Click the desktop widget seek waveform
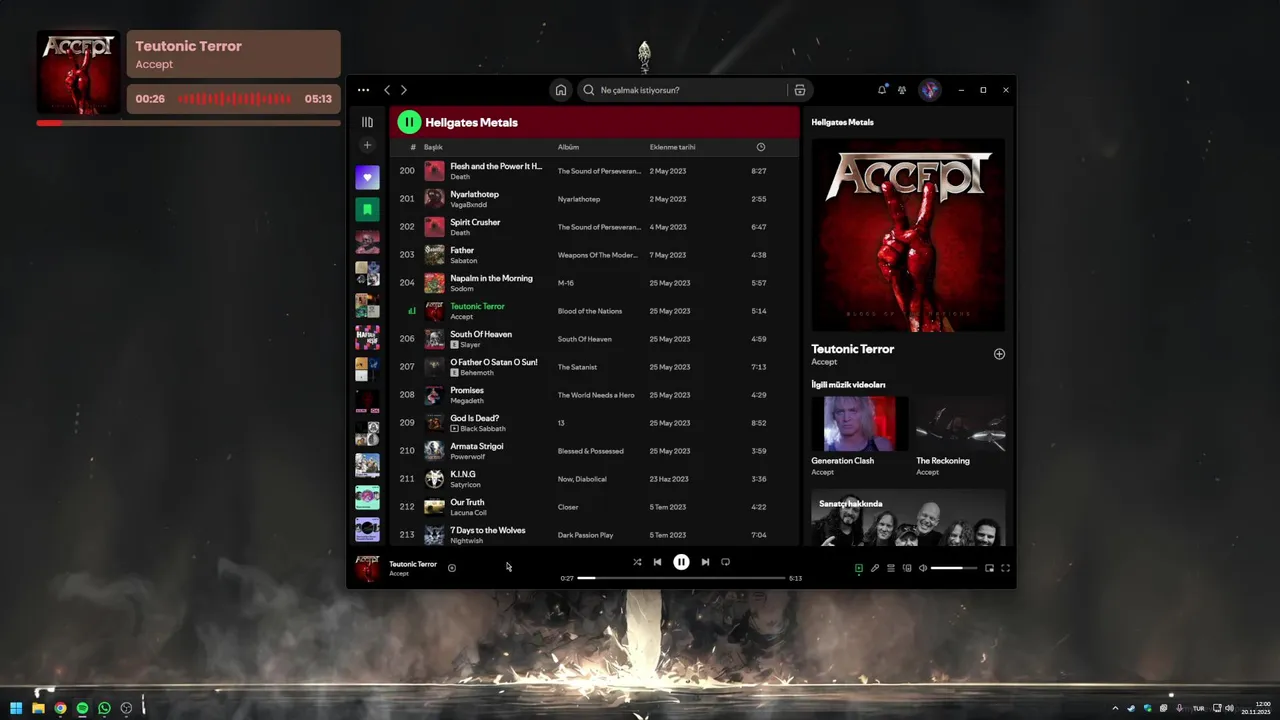1280x720 pixels. coord(235,99)
